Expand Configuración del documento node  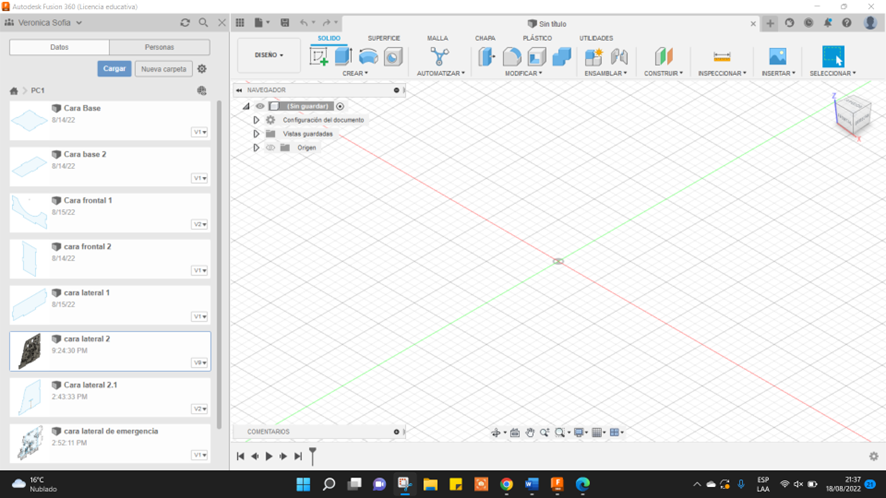click(256, 120)
